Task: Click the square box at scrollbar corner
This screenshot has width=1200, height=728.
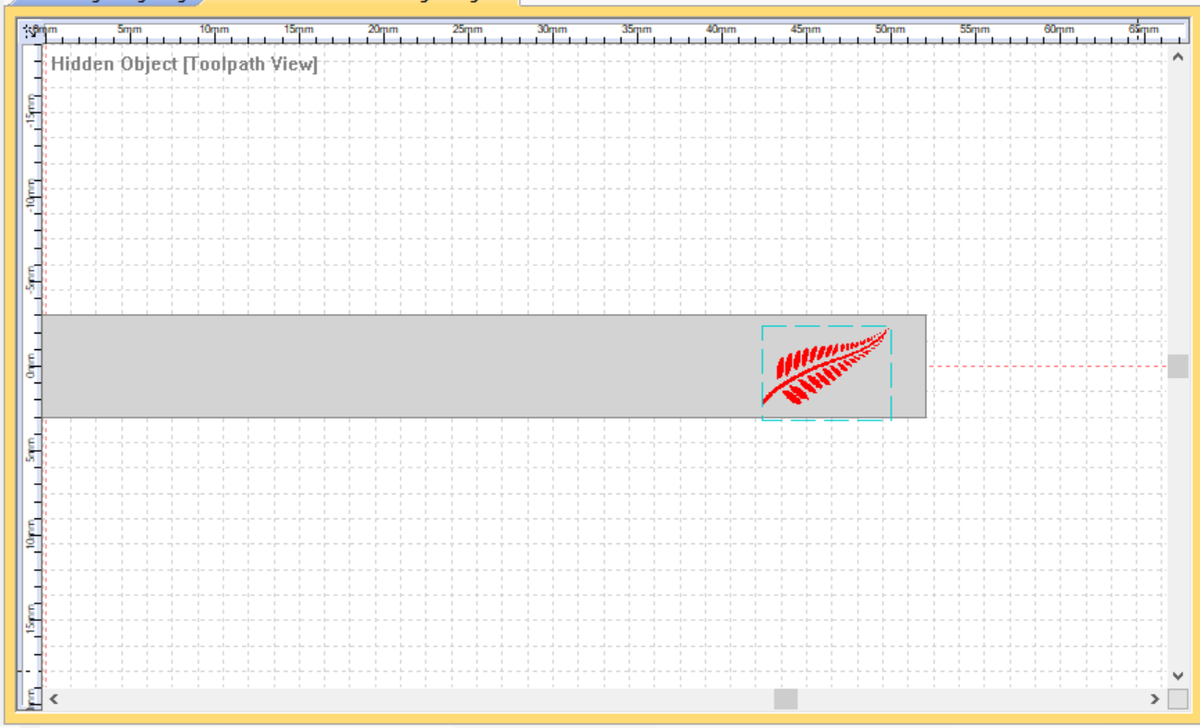Action: [1177, 699]
